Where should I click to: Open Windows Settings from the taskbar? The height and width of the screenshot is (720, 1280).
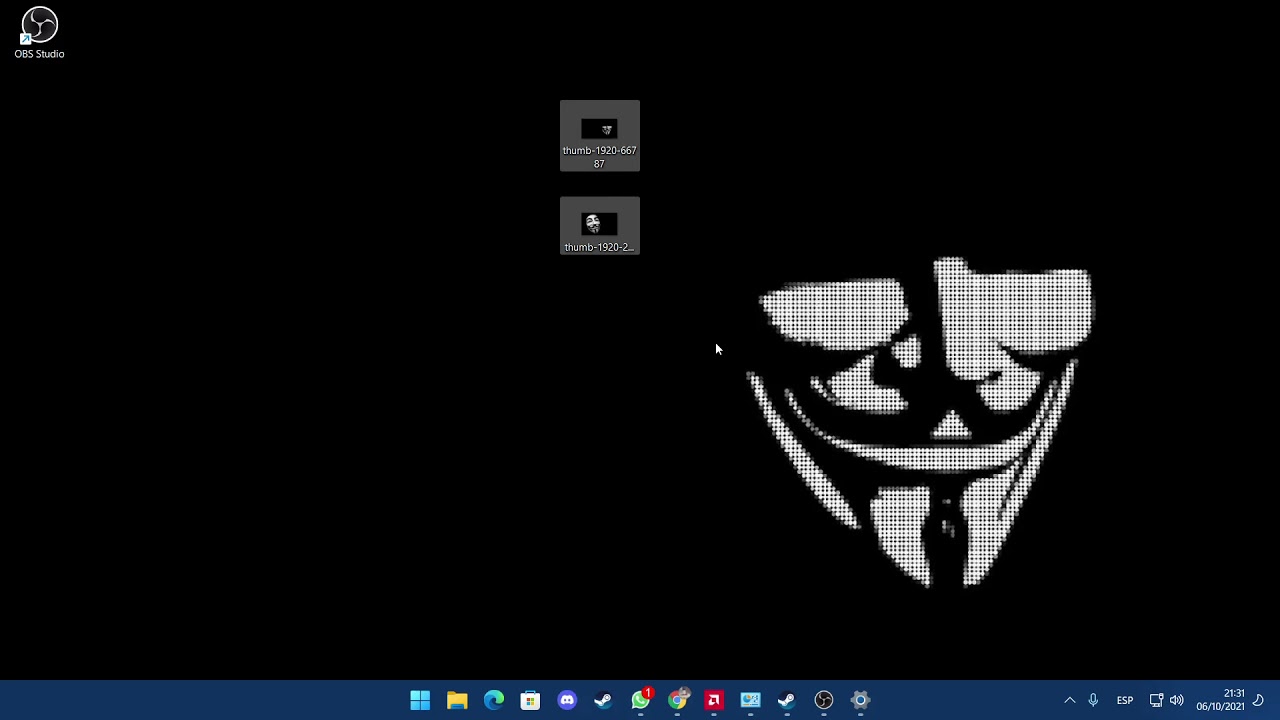tap(860, 700)
